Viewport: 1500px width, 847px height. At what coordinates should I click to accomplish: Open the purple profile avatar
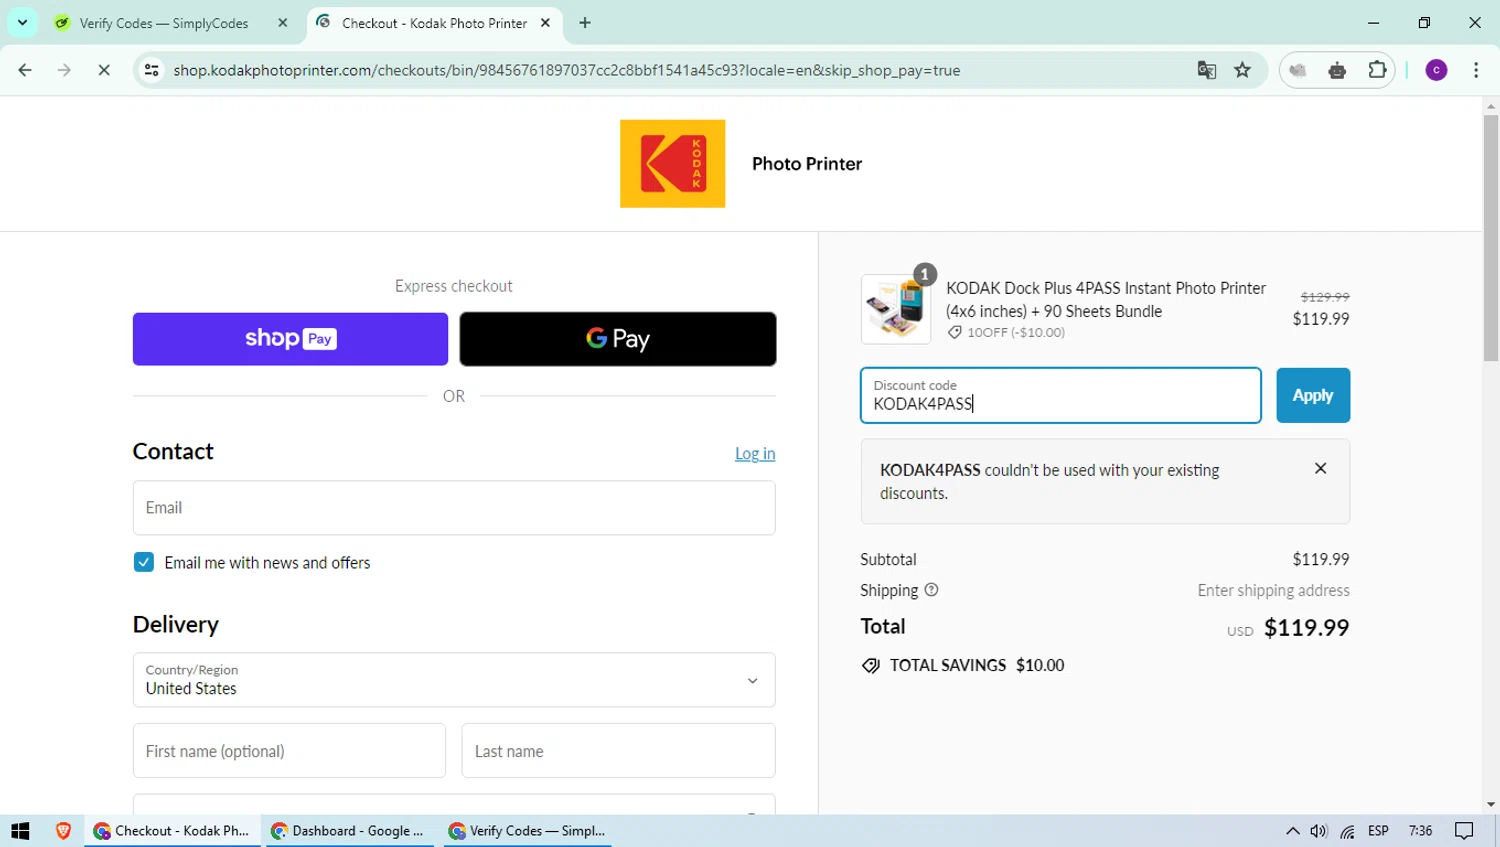point(1436,70)
